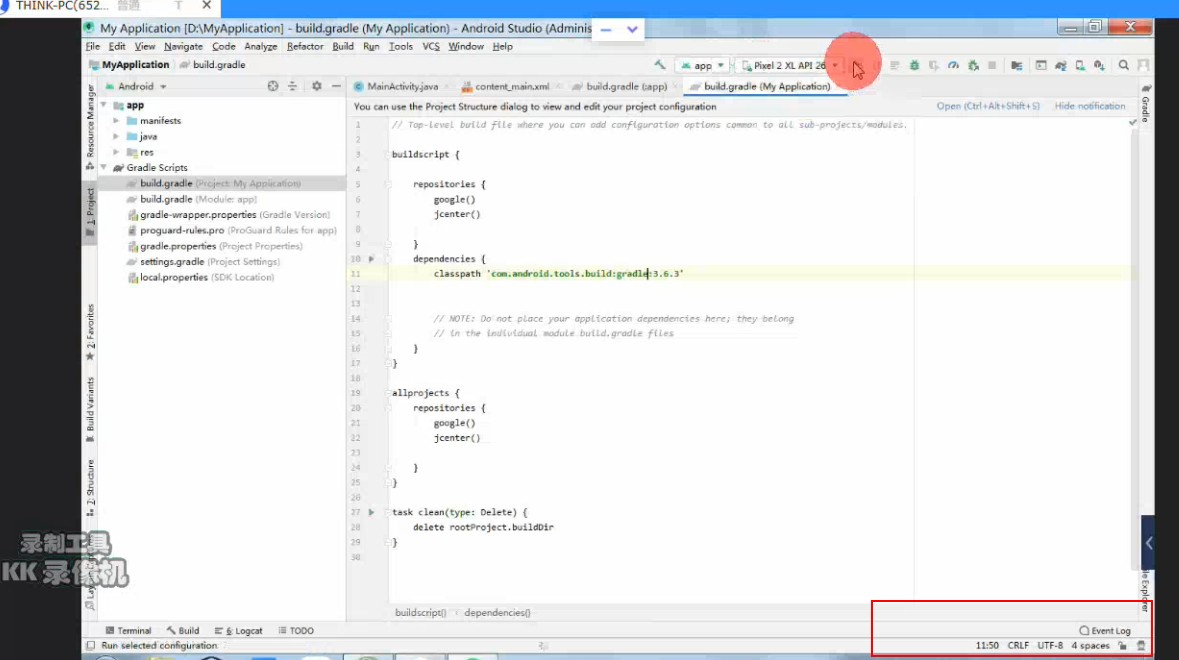Open the app run configuration dropdown

click(702, 65)
